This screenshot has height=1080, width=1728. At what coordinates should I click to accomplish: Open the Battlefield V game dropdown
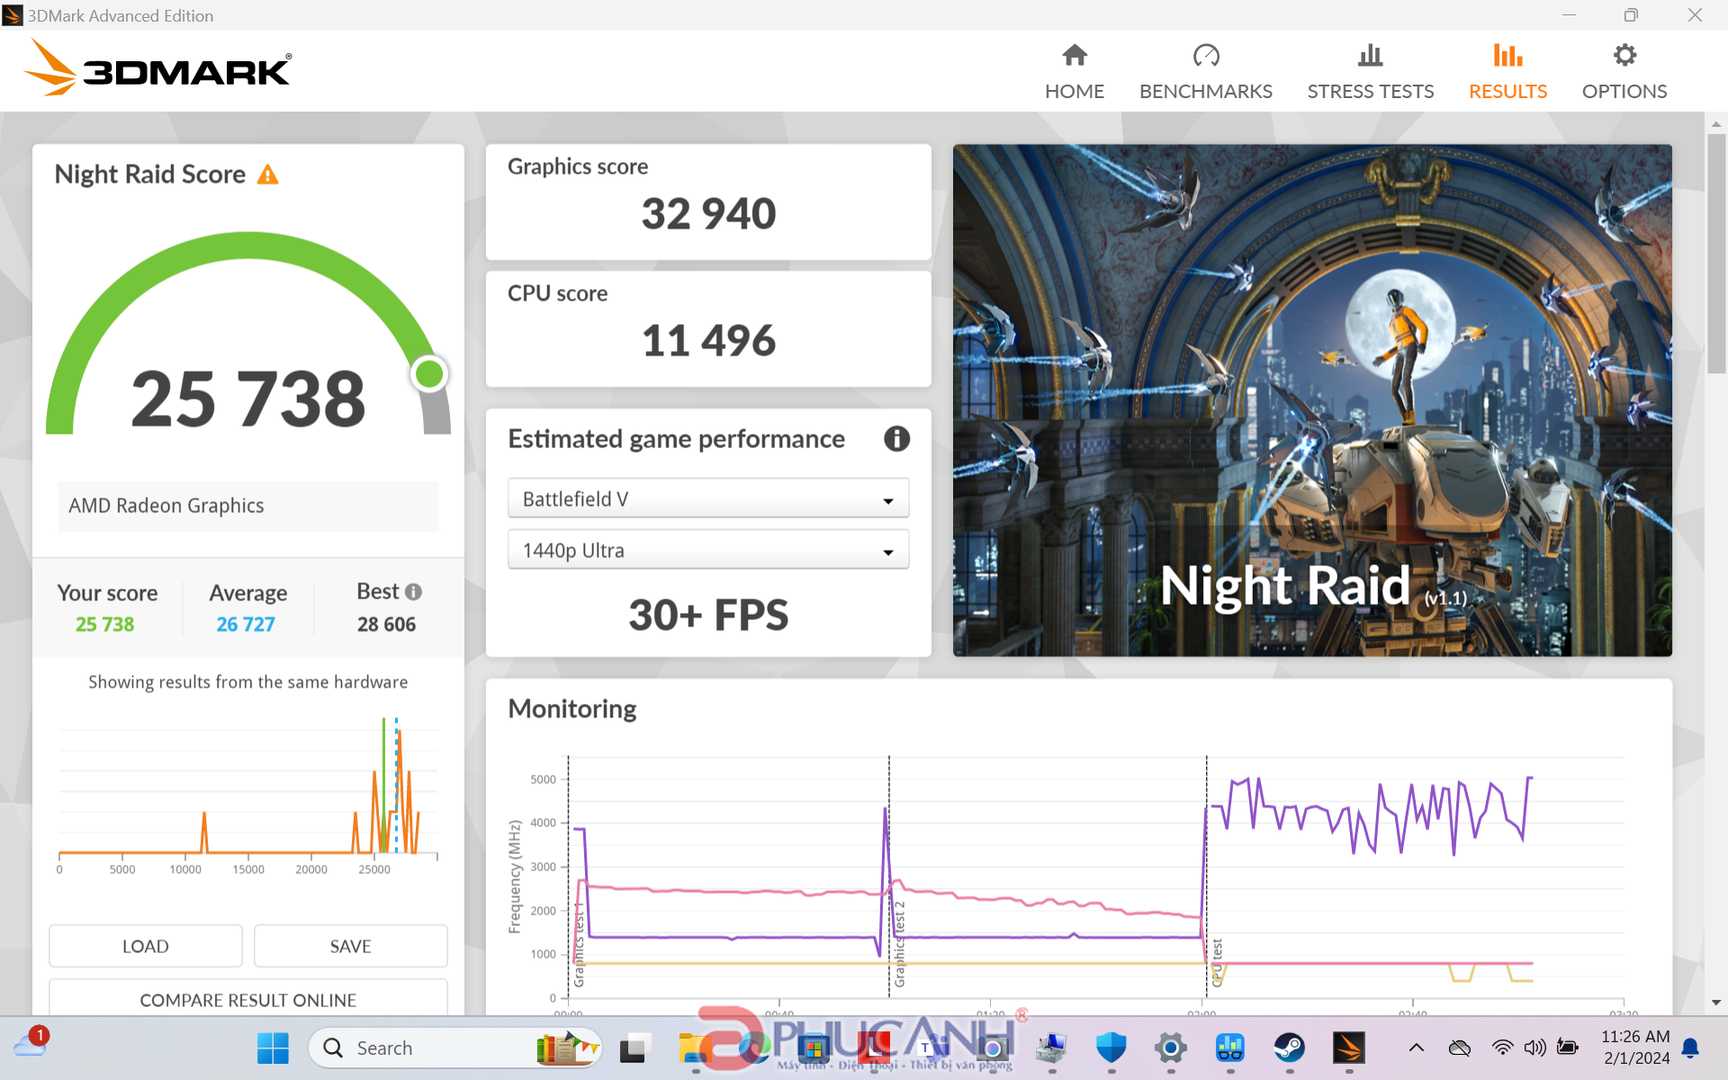point(708,499)
